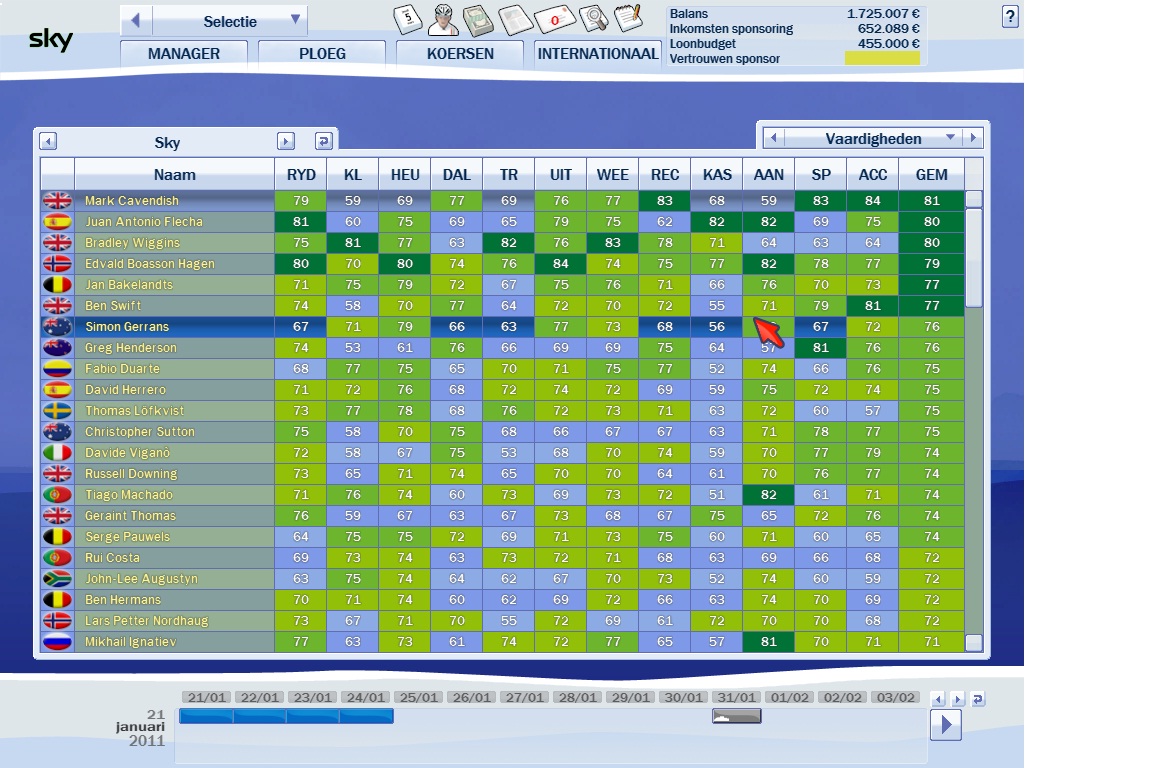Screen dimensions: 1152x768
Task: Go to next team with right arrow
Action: (x=286, y=142)
